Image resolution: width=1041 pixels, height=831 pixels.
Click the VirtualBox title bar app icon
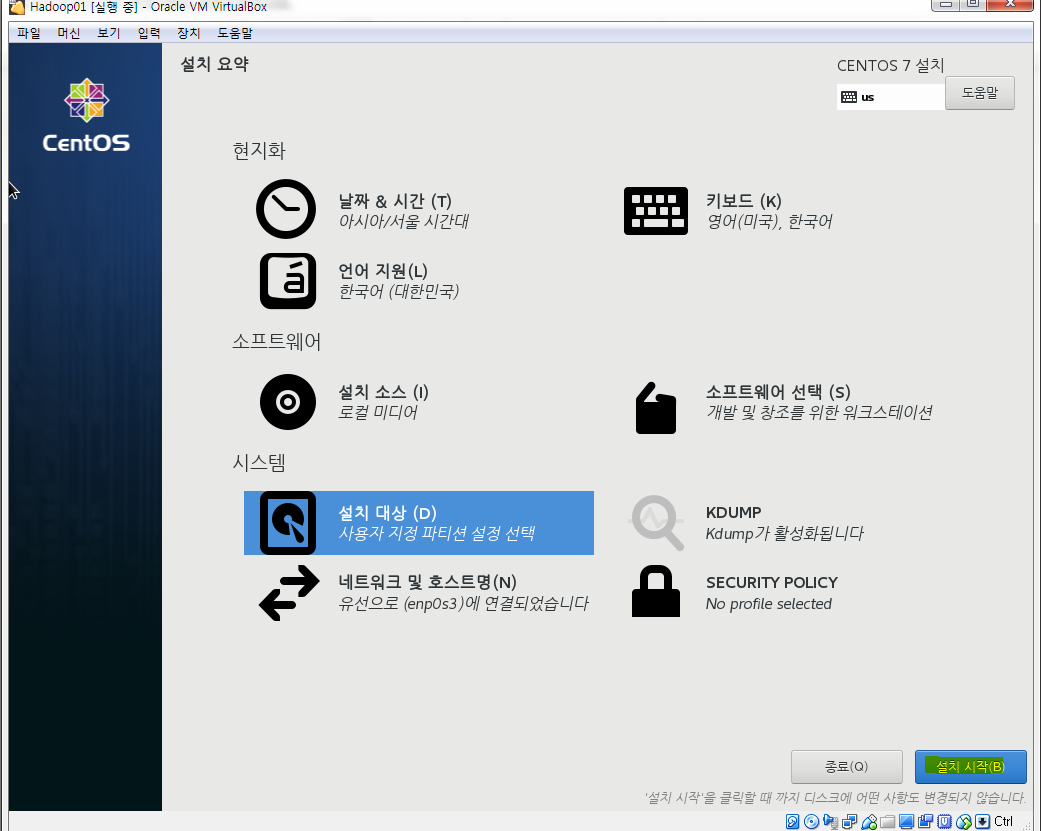point(17,7)
